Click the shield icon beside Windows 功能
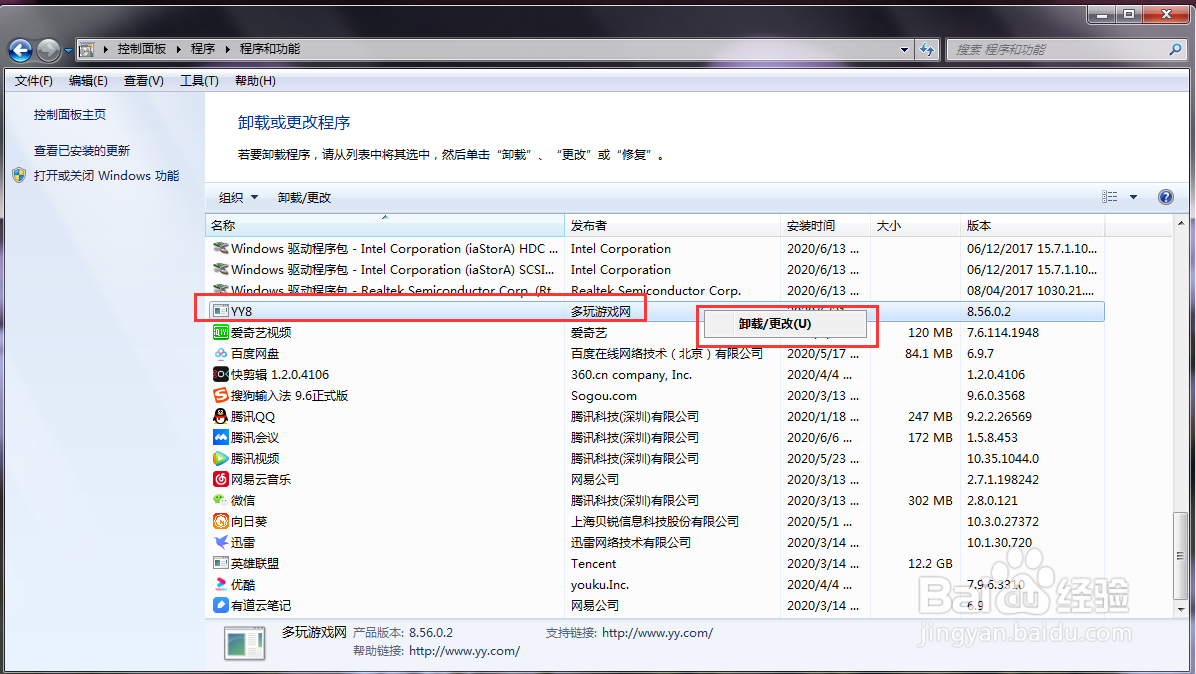The height and width of the screenshot is (674, 1196). [19, 175]
